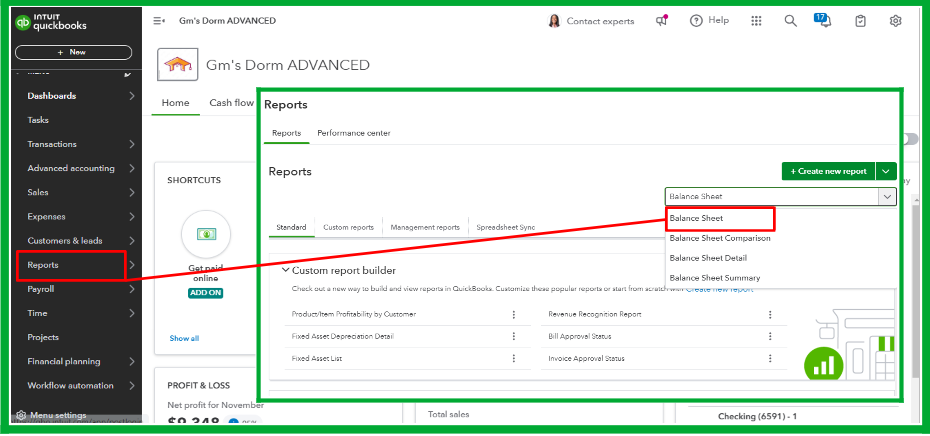
Task: Expand the Payroll submenu chevron
Action: pos(132,289)
